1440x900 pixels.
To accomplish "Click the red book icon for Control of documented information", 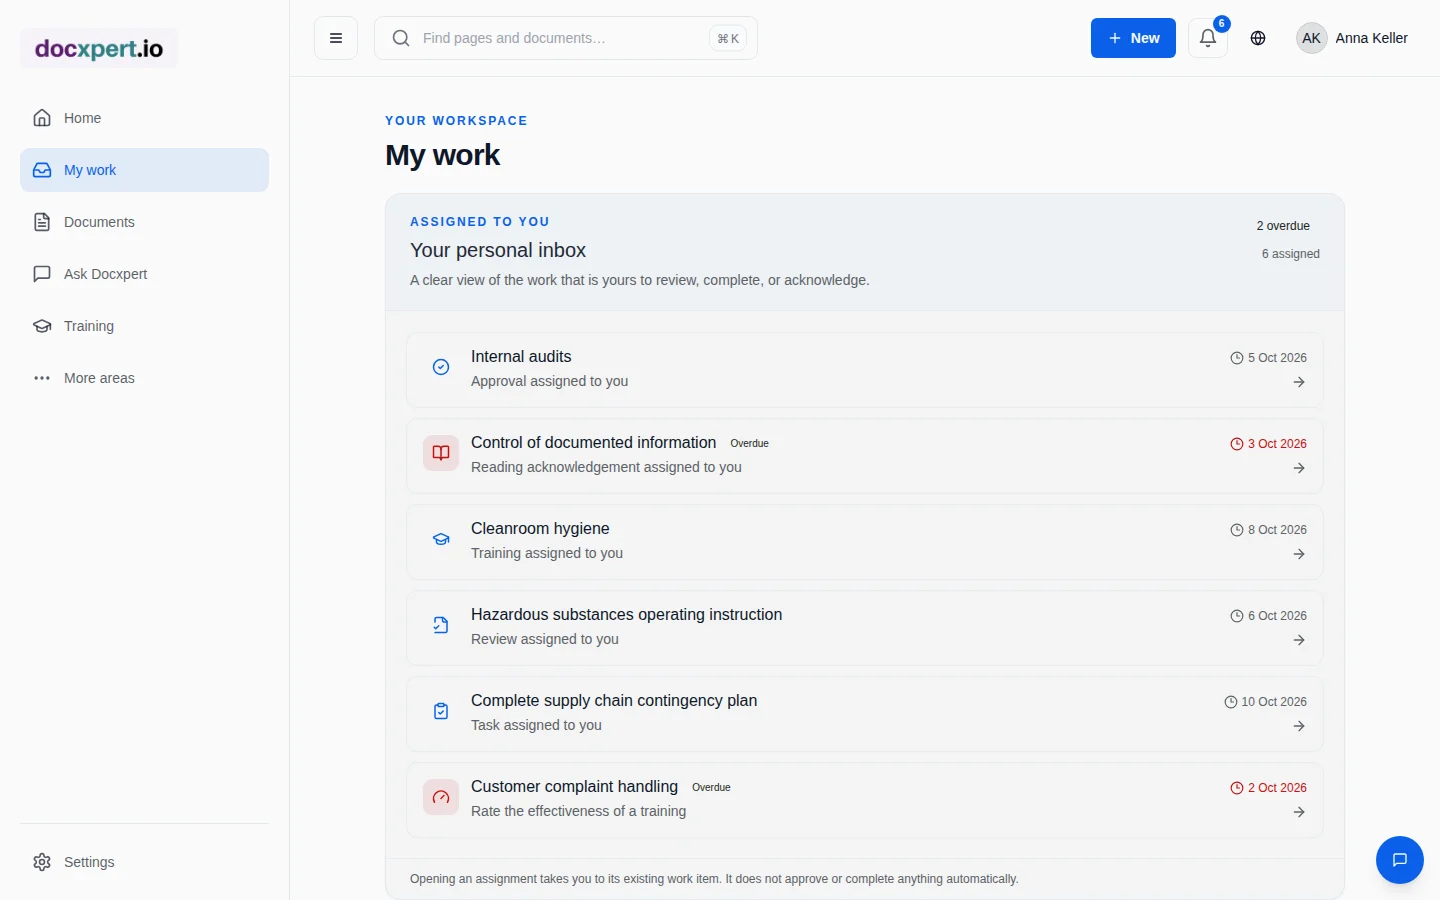I will (x=441, y=453).
